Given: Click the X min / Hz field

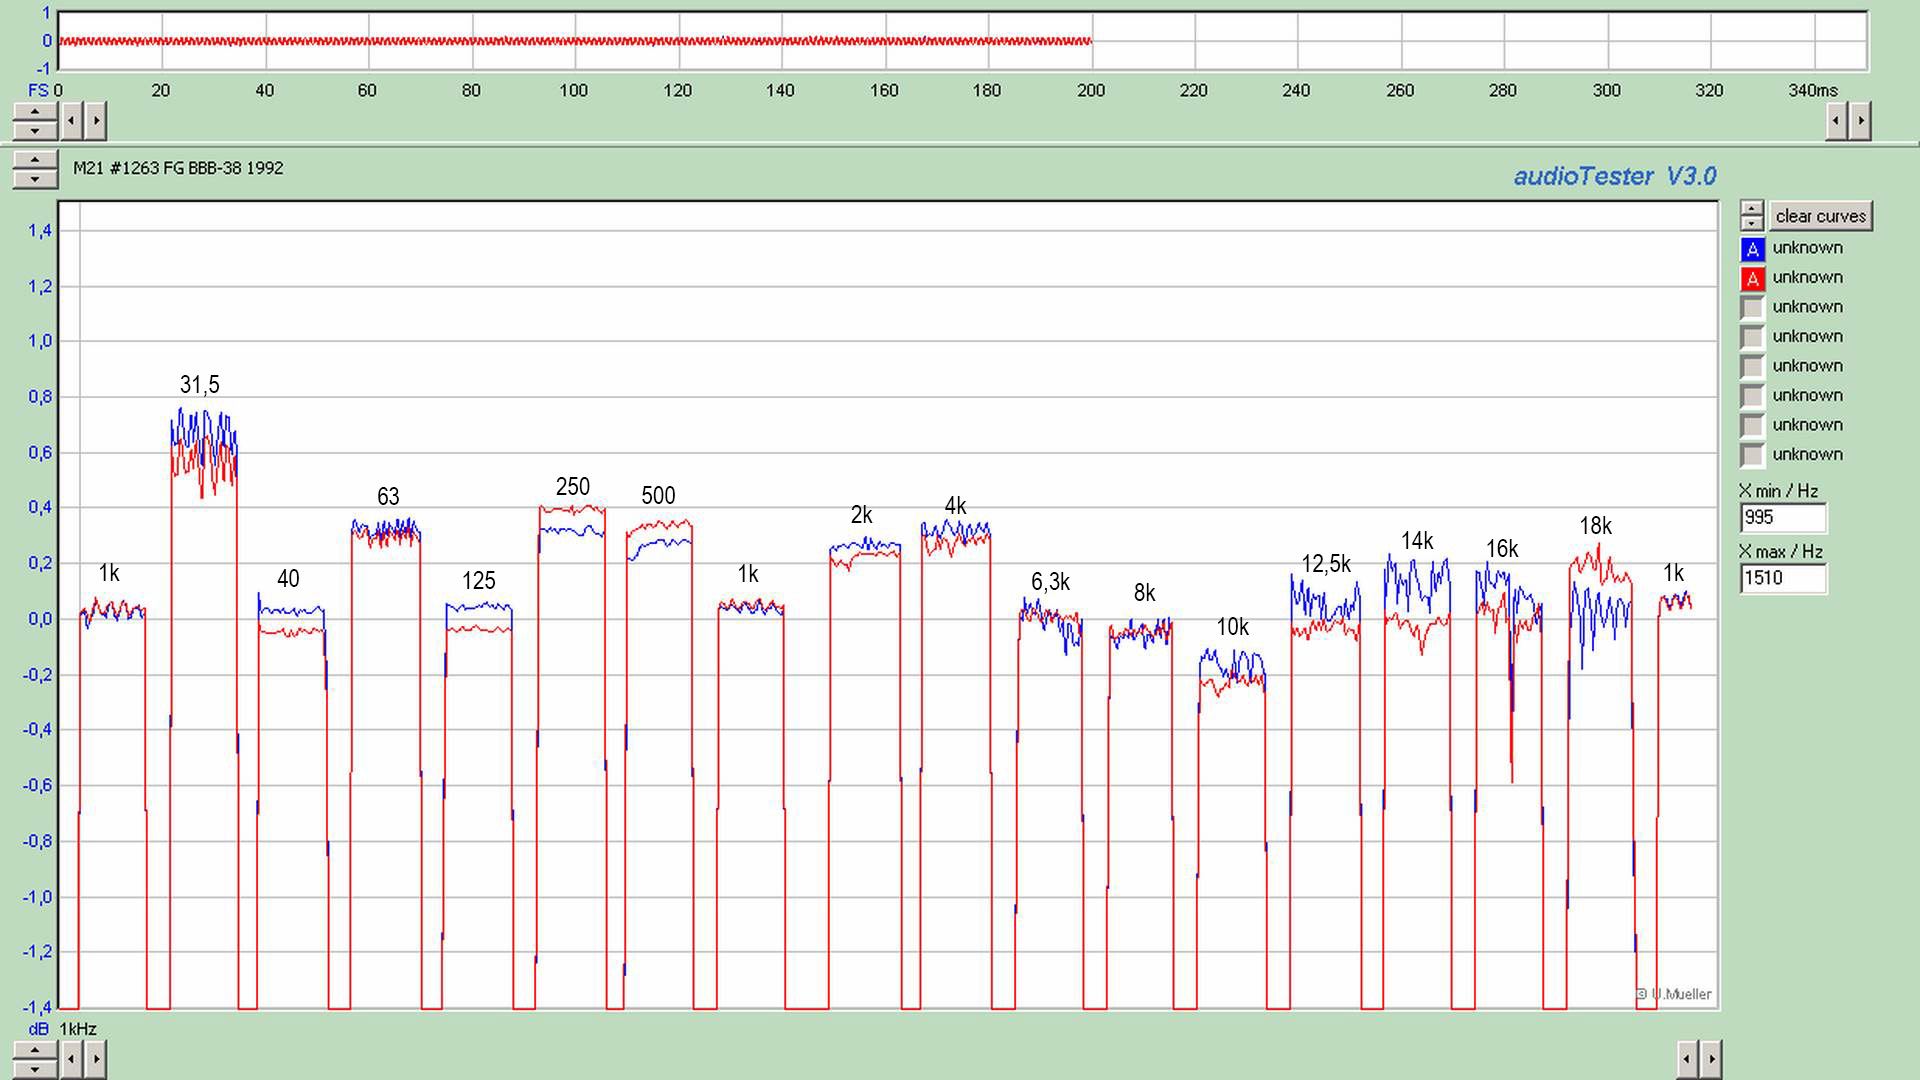Looking at the screenshot, I should tap(1783, 518).
